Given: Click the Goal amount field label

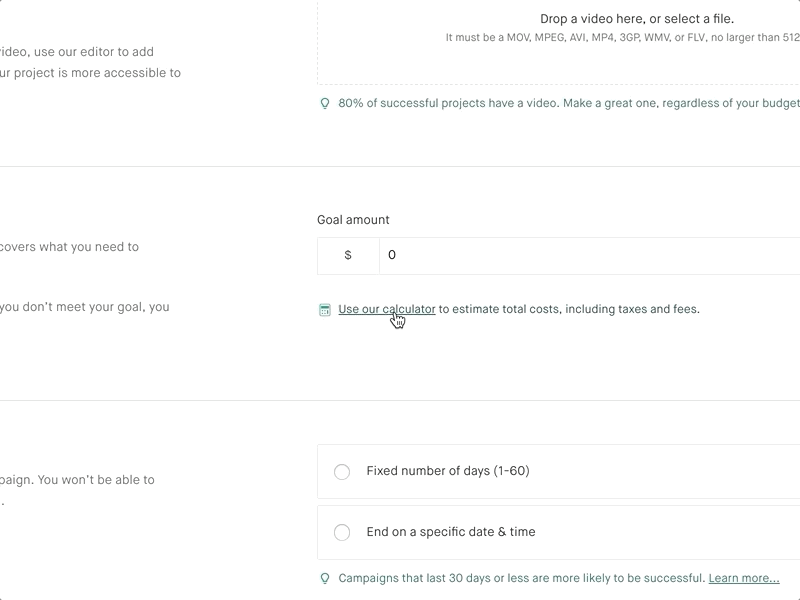Looking at the screenshot, I should coord(353,220).
